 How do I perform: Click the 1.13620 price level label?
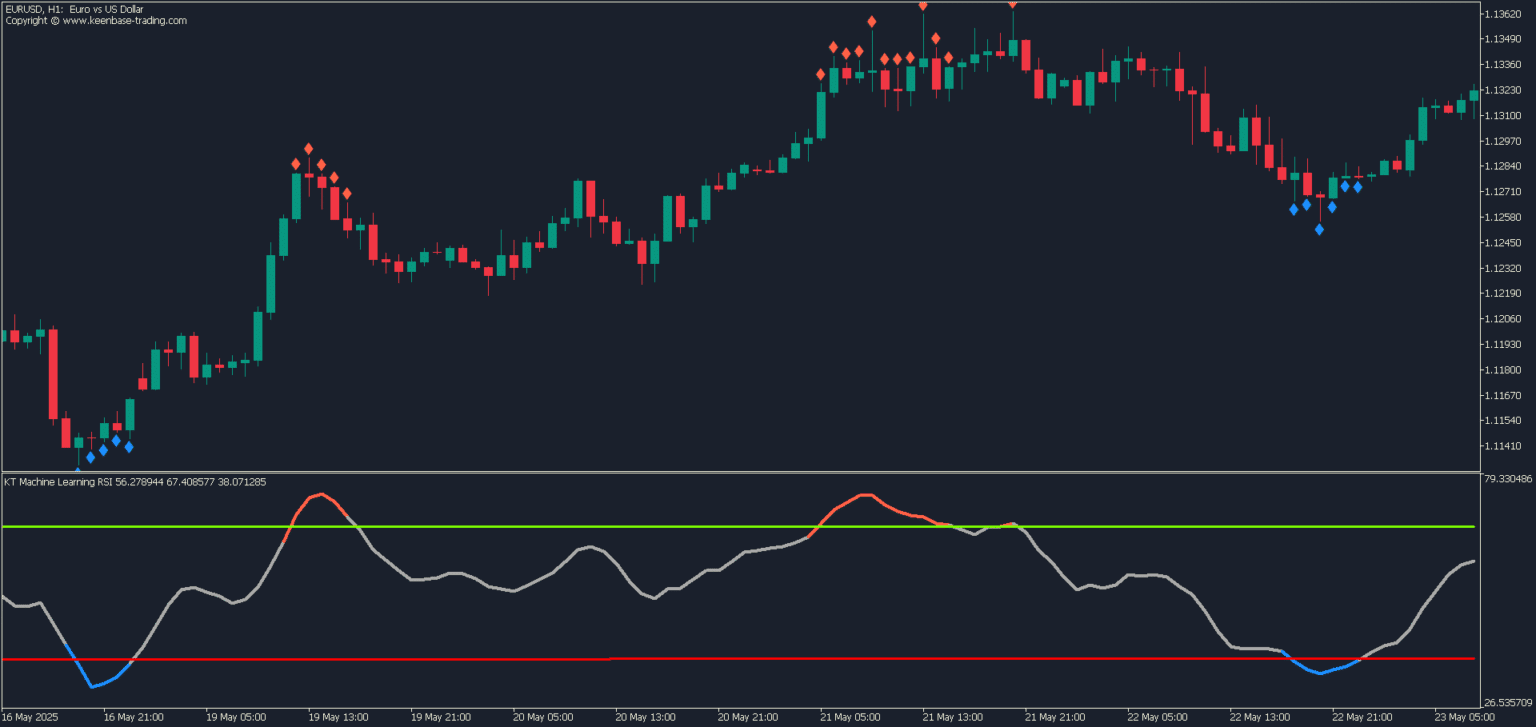(x=1505, y=14)
